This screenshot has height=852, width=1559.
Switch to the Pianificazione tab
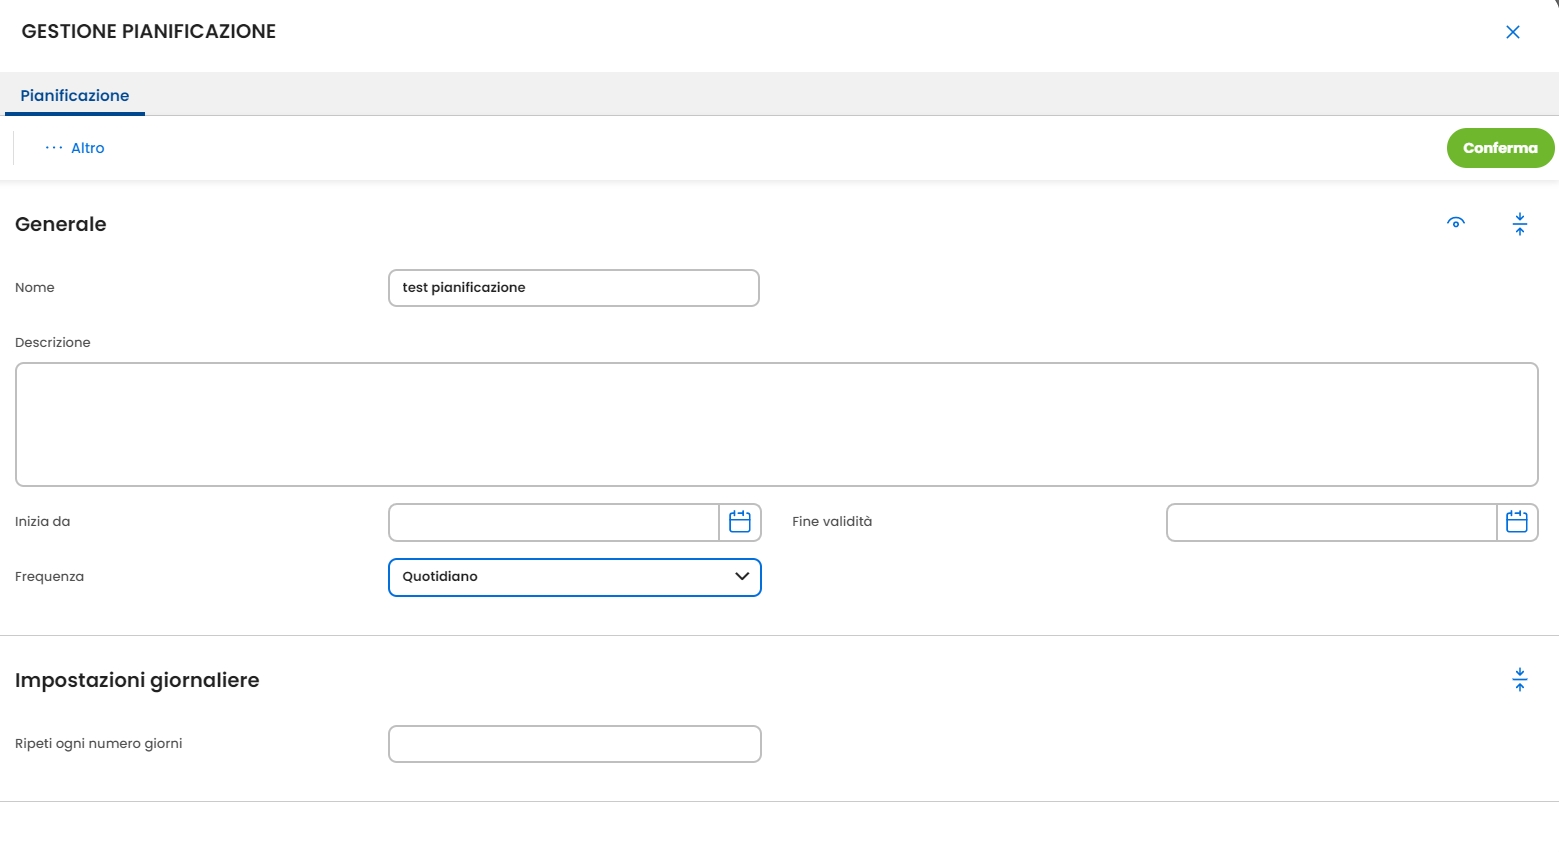click(x=75, y=96)
